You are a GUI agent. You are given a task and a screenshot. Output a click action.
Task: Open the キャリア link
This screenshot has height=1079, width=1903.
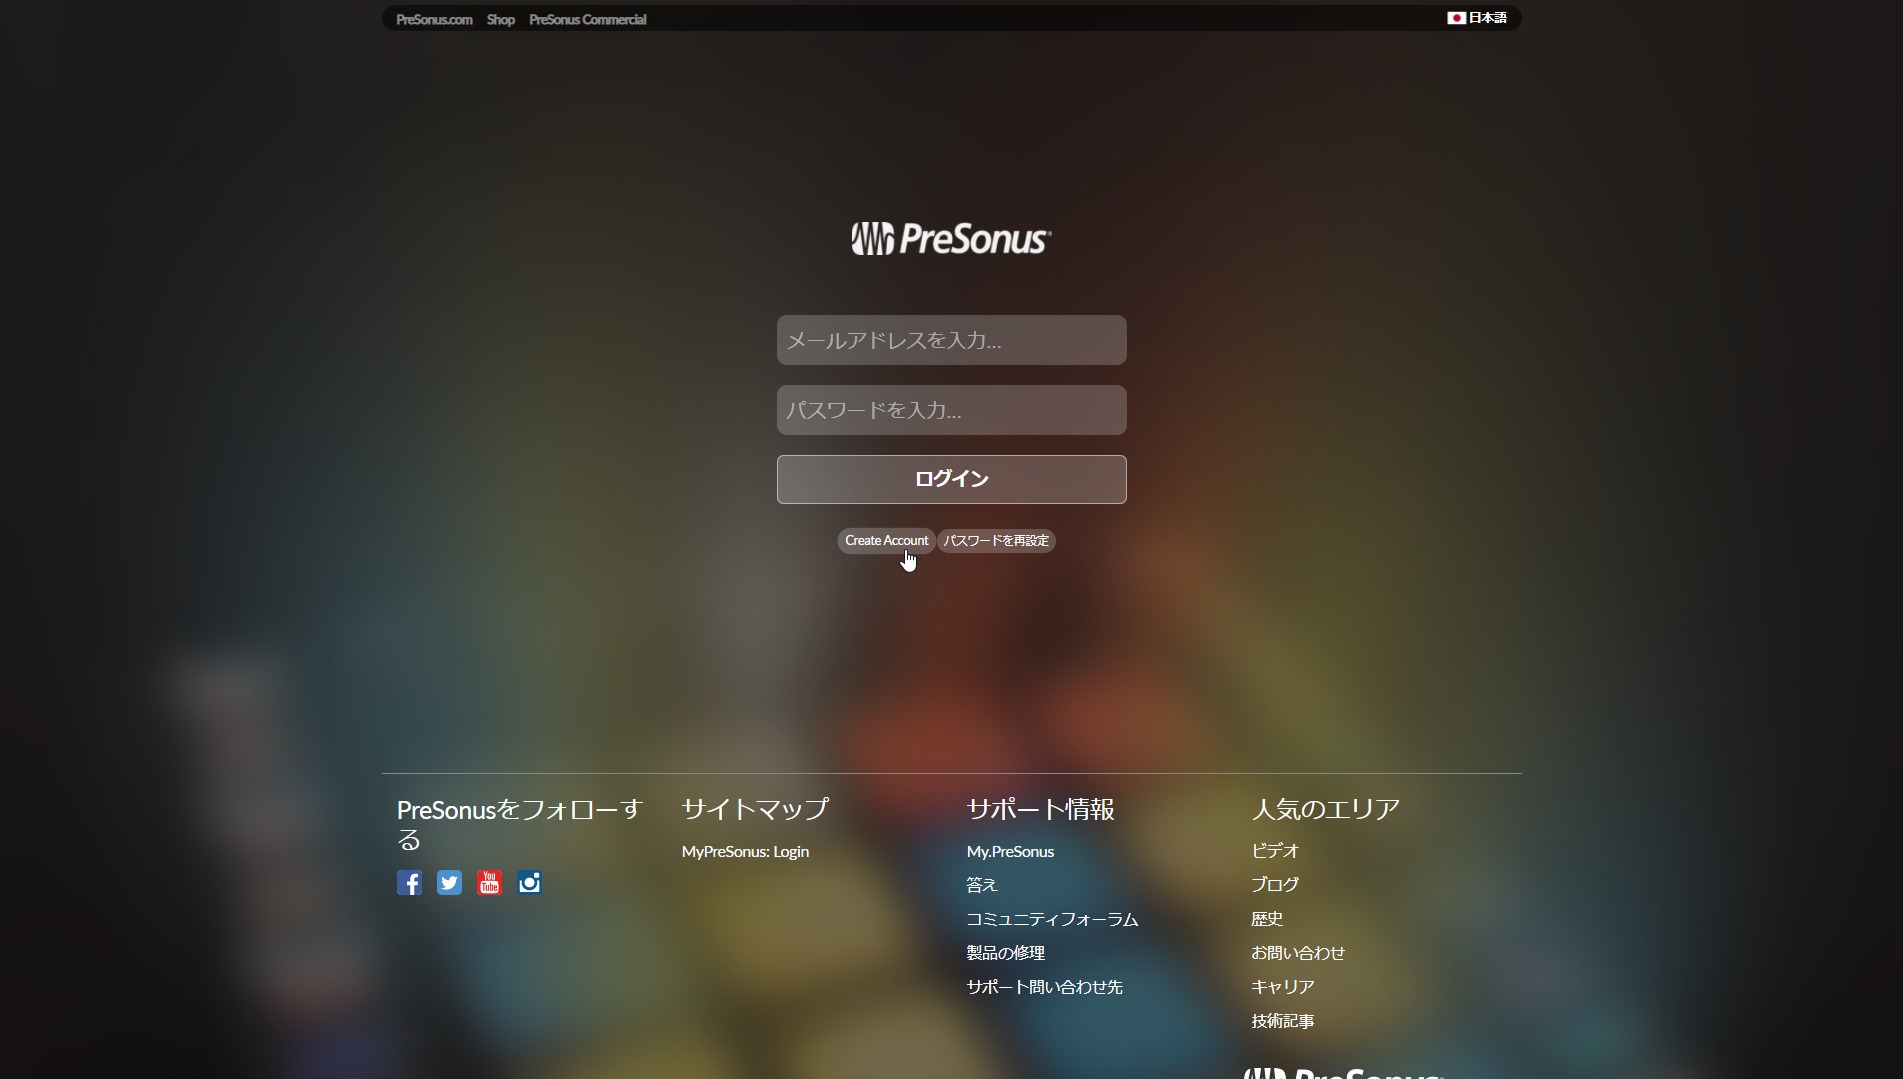point(1283,987)
